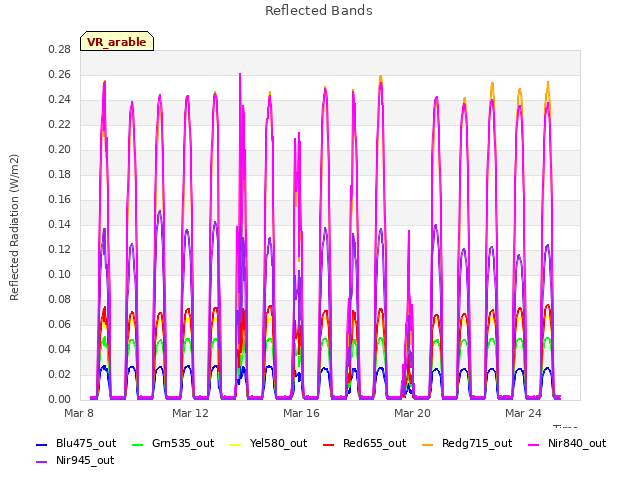Click the 0.00 y-axis tick label
This screenshot has width=640, height=480.
tap(60, 399)
